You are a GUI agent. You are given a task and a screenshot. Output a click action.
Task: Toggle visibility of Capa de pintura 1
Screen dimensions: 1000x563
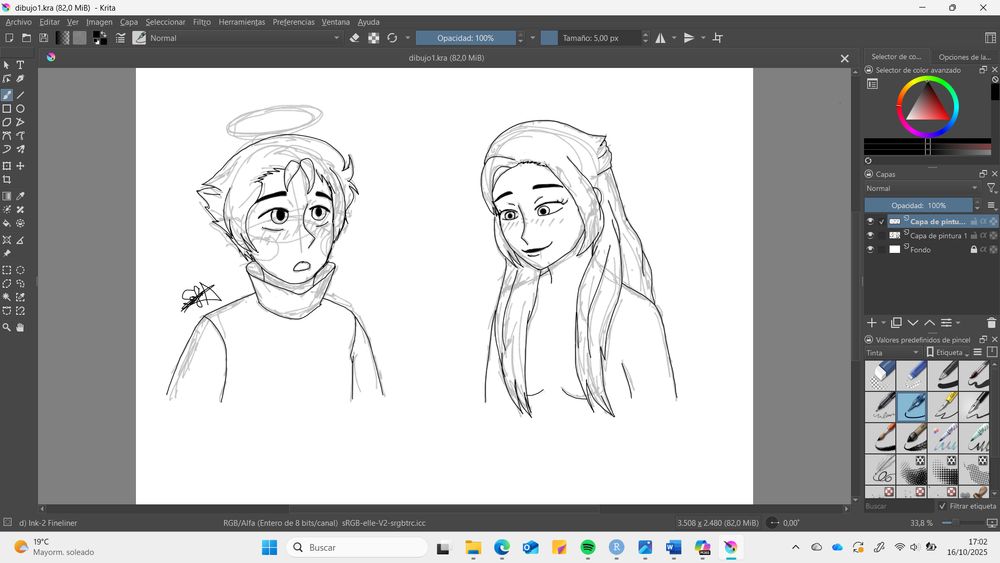point(870,235)
